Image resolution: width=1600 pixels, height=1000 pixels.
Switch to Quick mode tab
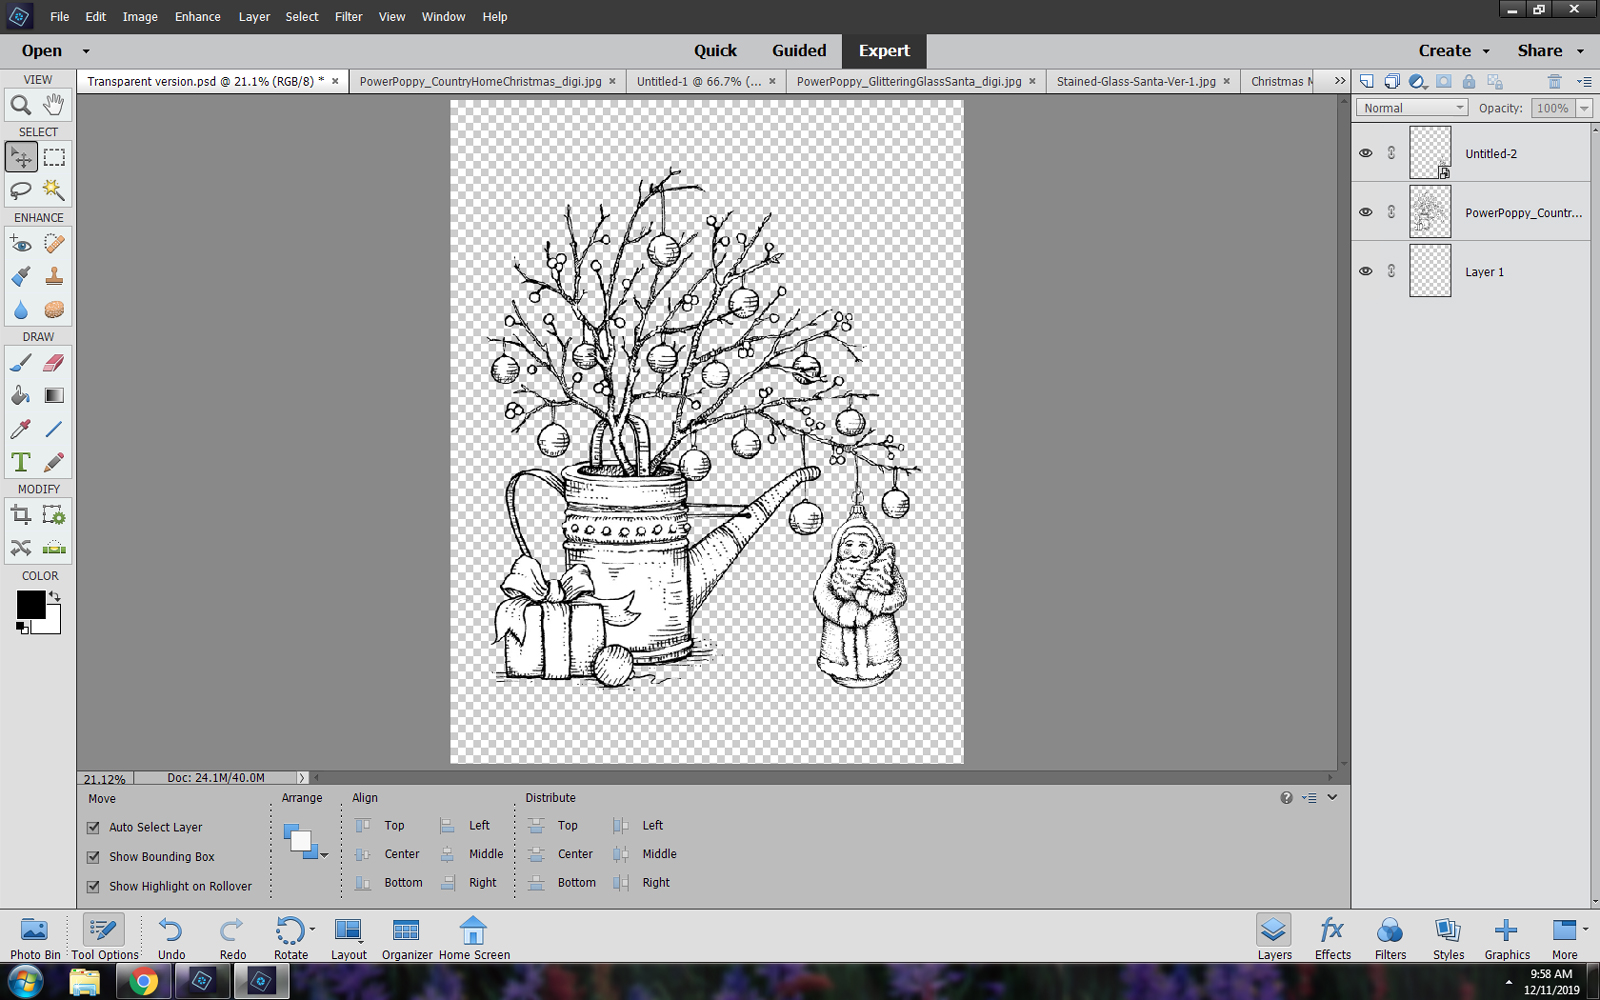pos(715,51)
